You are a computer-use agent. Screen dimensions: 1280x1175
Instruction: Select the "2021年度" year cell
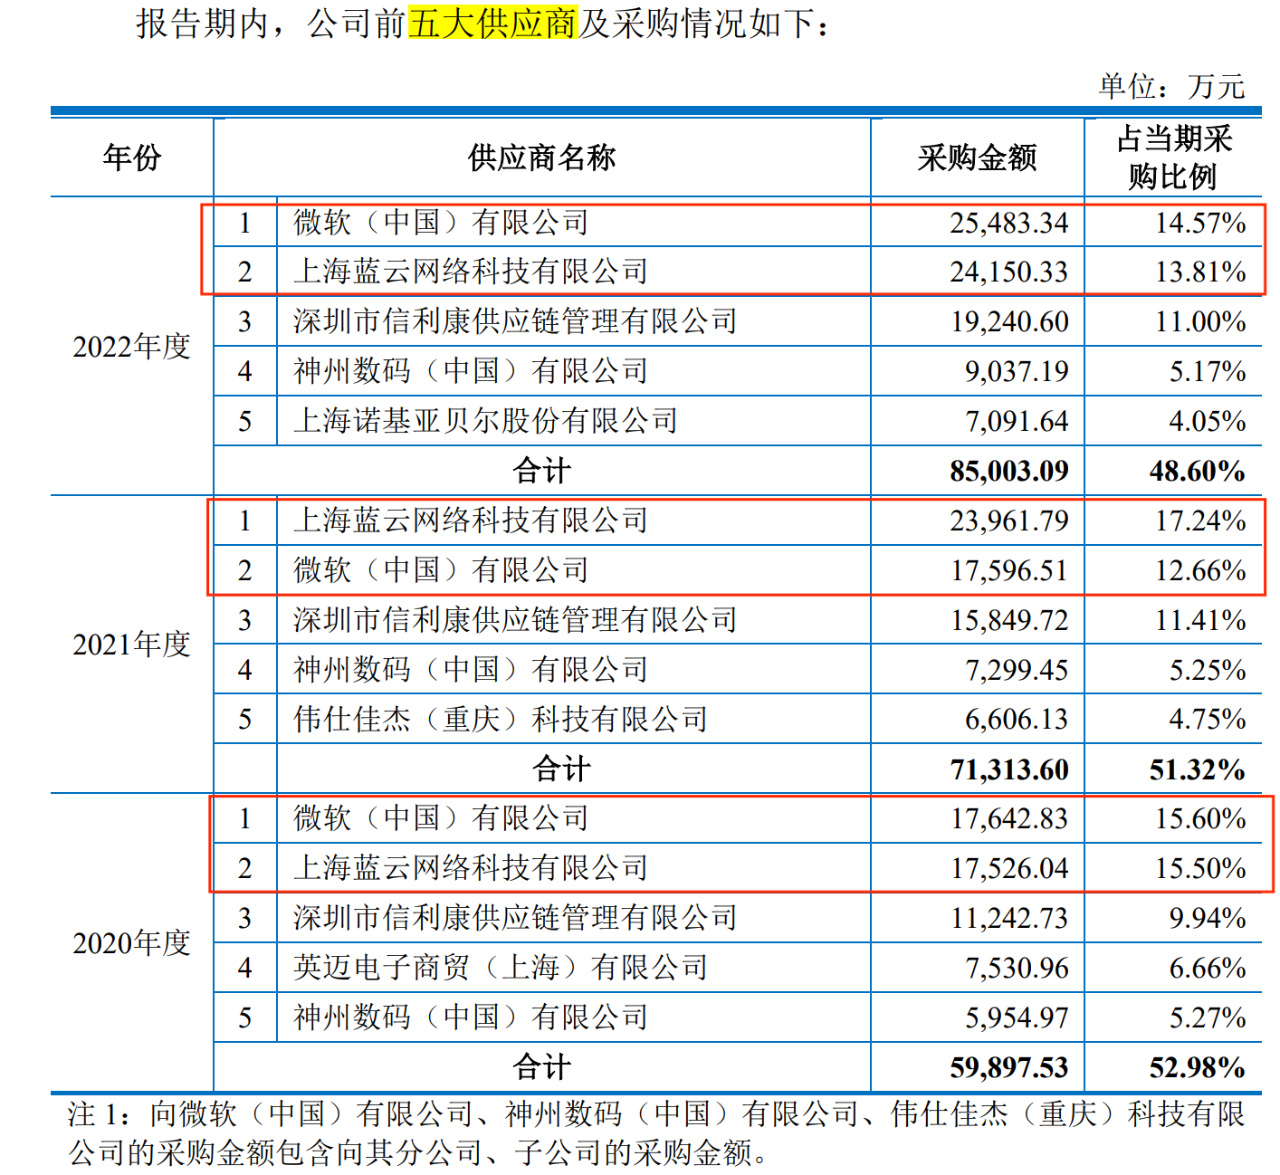click(x=132, y=644)
